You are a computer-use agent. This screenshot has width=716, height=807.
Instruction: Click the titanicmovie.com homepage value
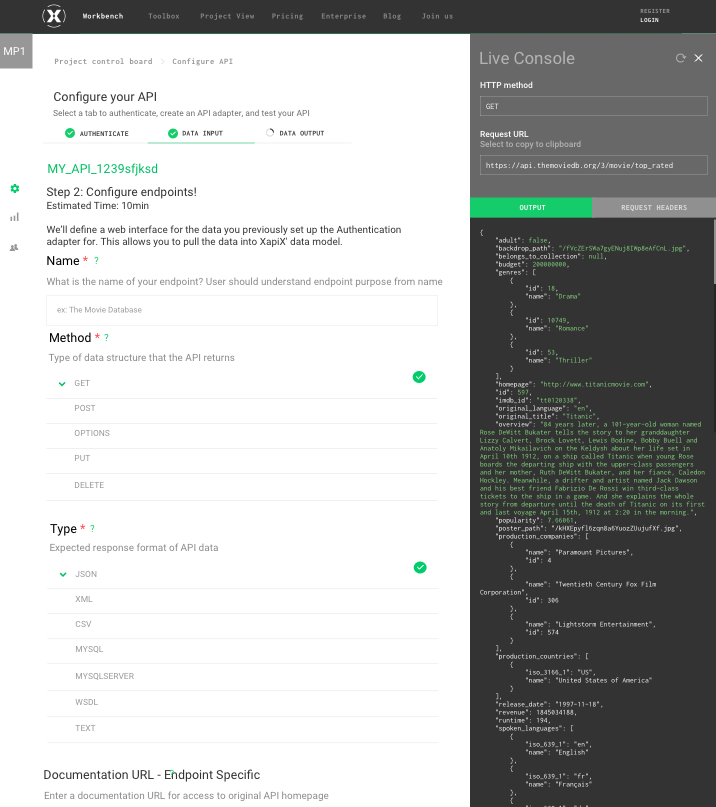(x=596, y=384)
